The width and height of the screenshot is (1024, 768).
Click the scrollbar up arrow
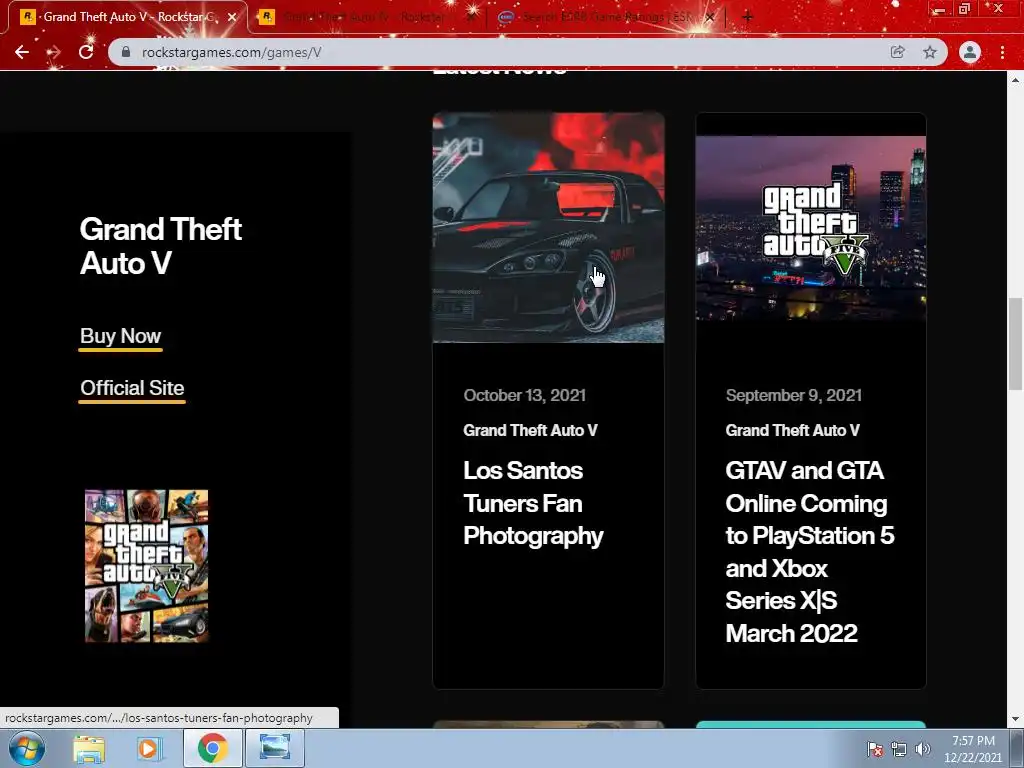(x=1015, y=80)
